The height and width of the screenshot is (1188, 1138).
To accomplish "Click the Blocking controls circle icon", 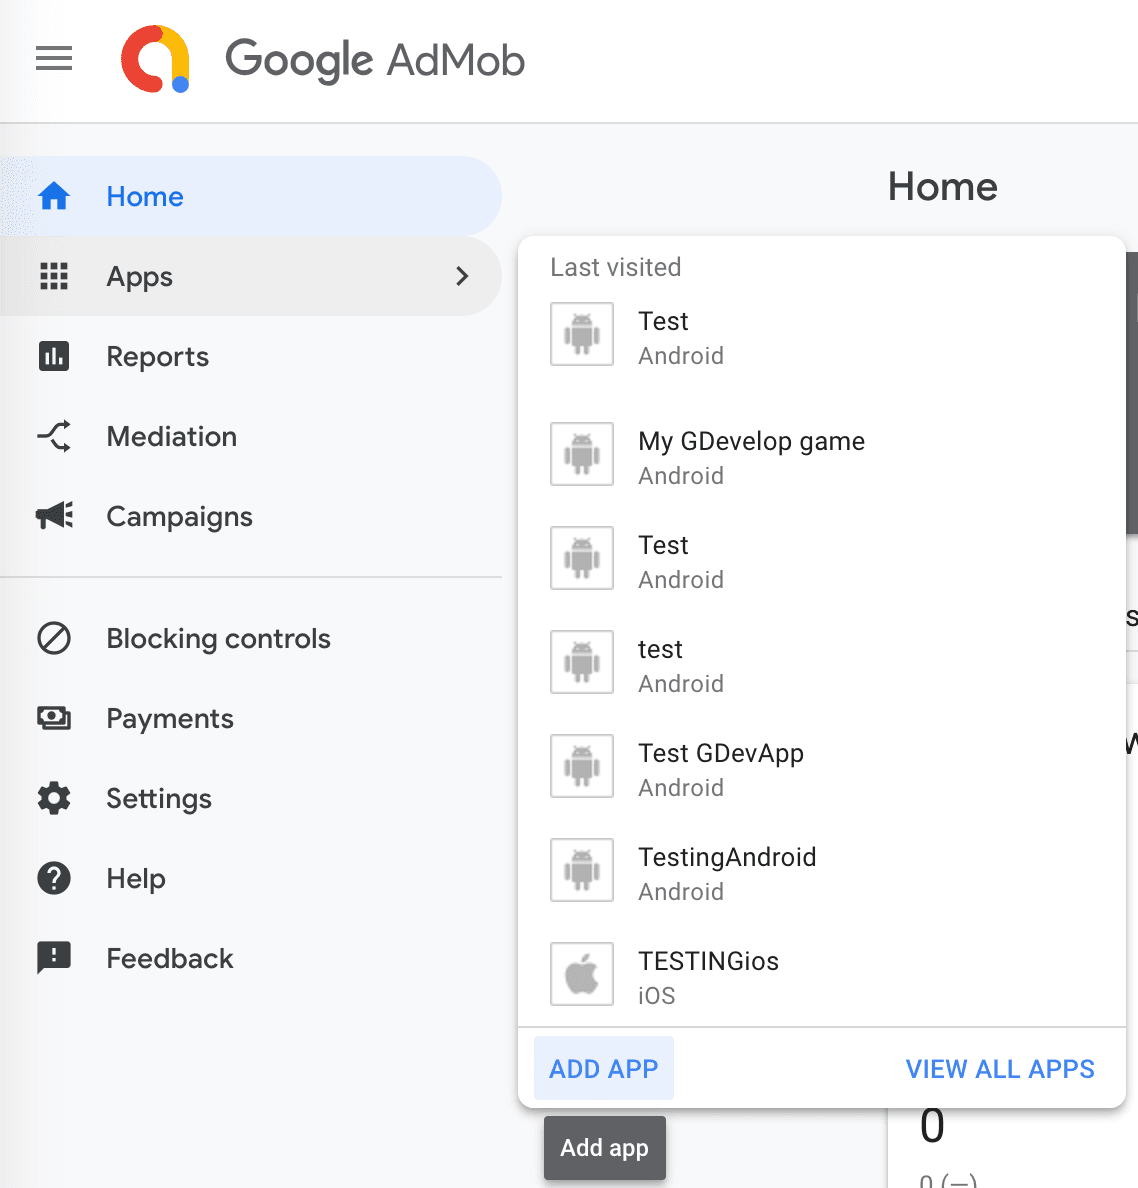I will [x=54, y=638].
